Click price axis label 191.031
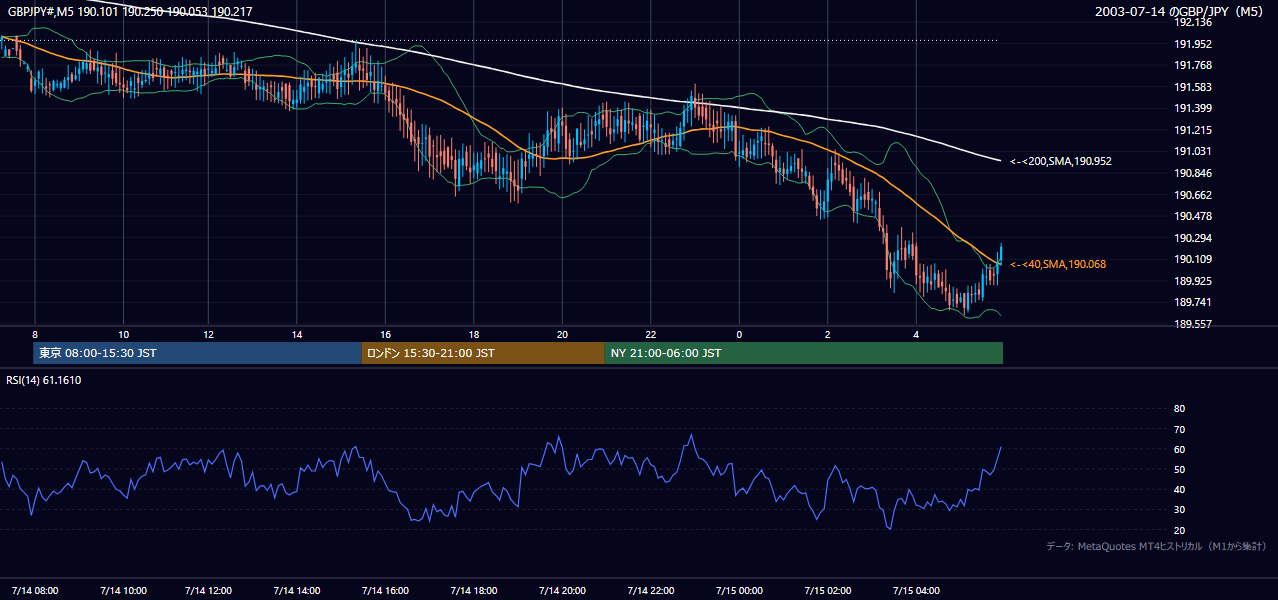1278x600 pixels. click(1193, 151)
